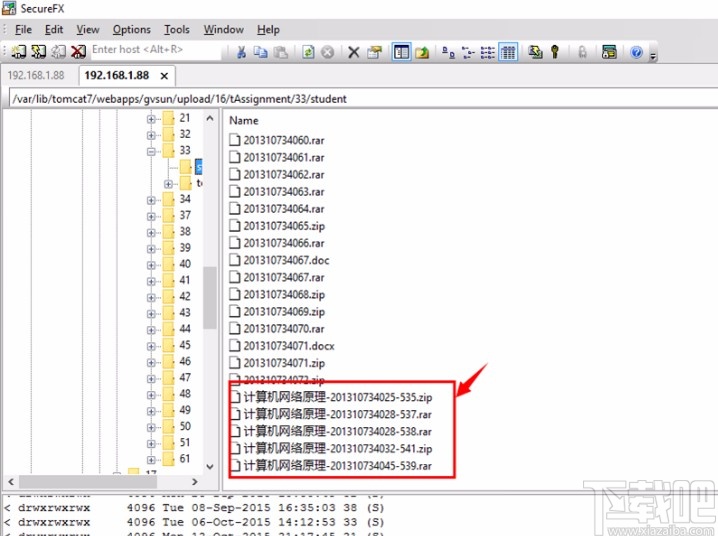Go up one folder with the toolbar icon
Screen dimensions: 718x536
click(x=422, y=52)
